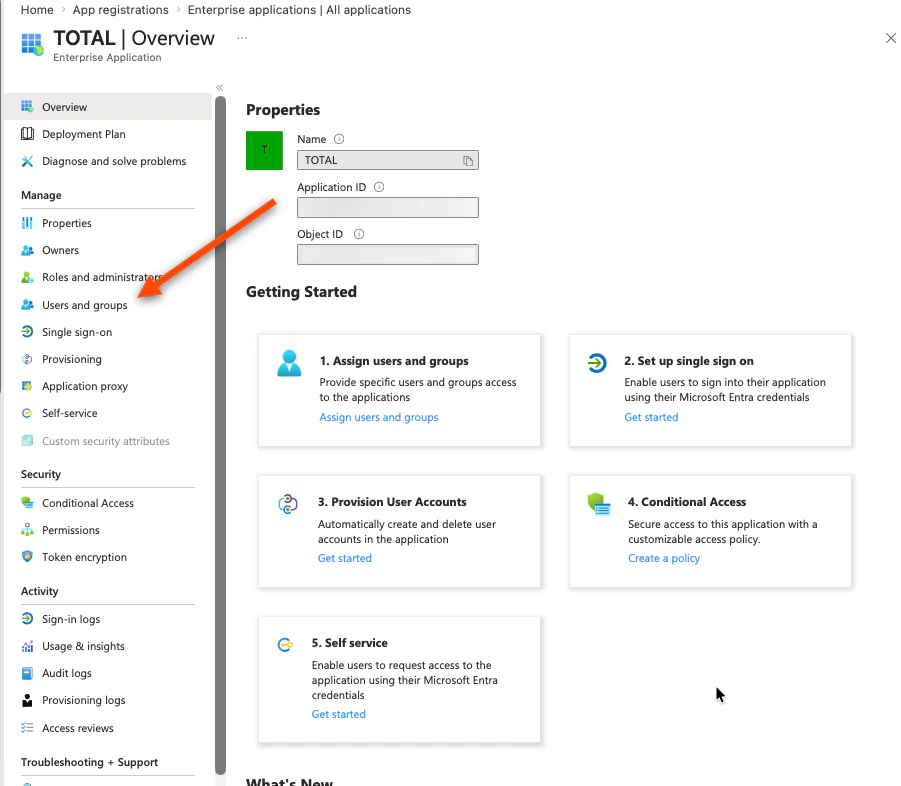Close the TOTAL Overview pane
The width and height of the screenshot is (901, 786).
(890, 38)
